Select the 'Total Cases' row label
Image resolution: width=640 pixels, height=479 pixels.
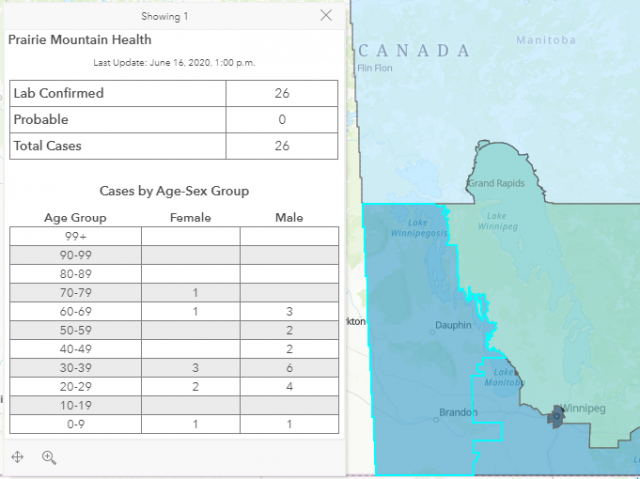(x=47, y=146)
